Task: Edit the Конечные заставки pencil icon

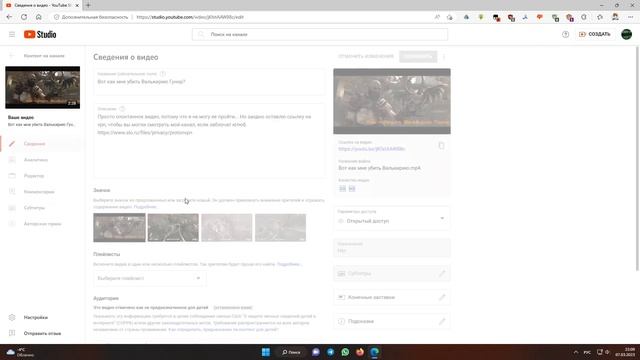Action: (442, 297)
